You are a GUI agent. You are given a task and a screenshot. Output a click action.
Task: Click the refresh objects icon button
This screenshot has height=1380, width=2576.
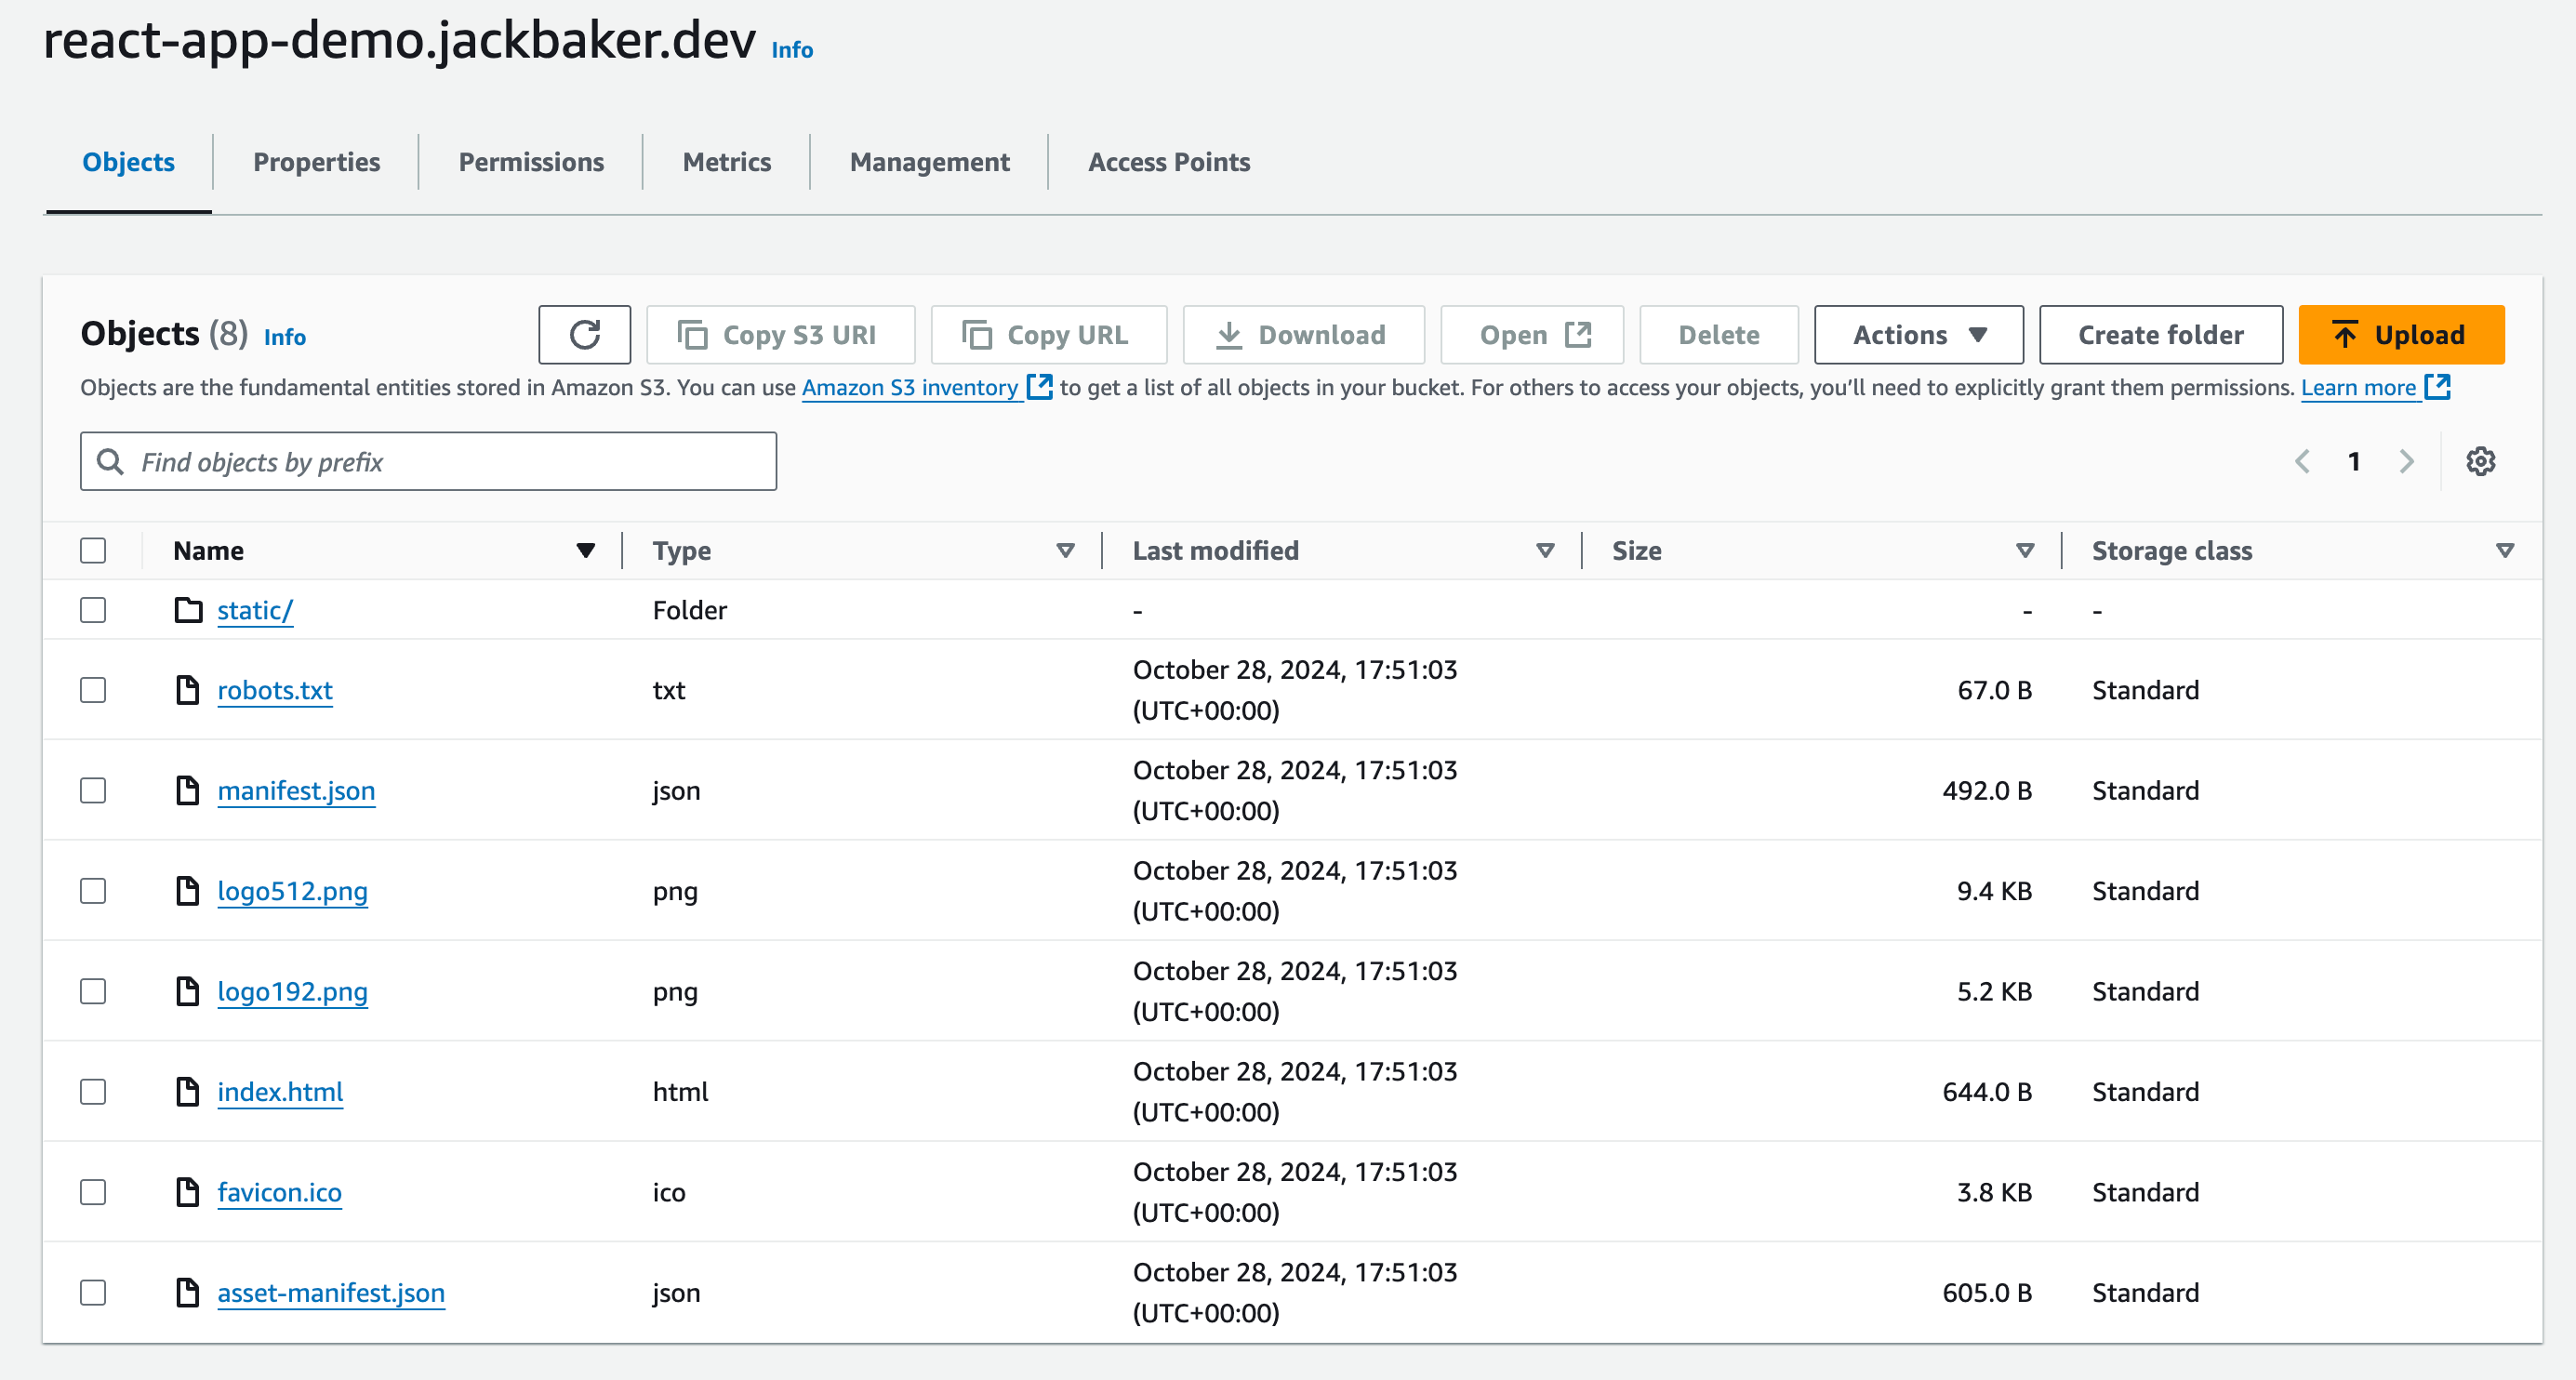584,335
